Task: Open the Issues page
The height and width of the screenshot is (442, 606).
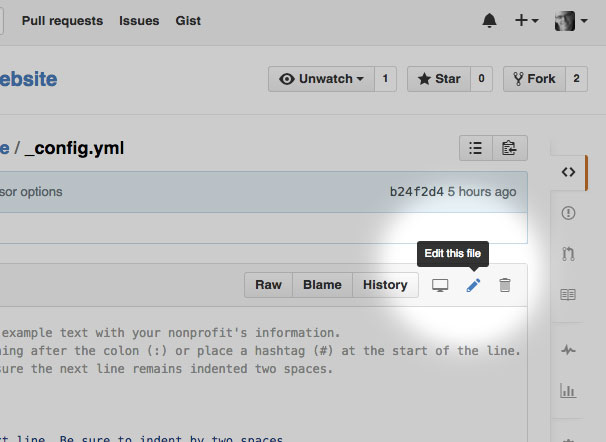Action: click(139, 20)
